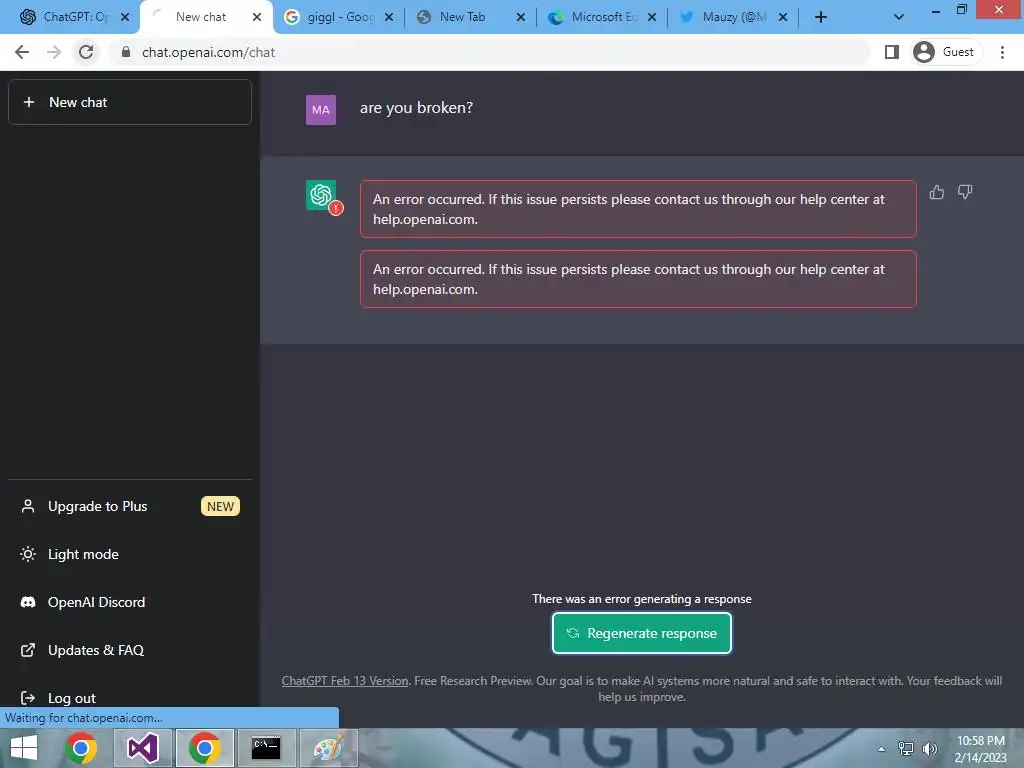Click the address bar URL field
This screenshot has height=768, width=1024.
(490, 52)
